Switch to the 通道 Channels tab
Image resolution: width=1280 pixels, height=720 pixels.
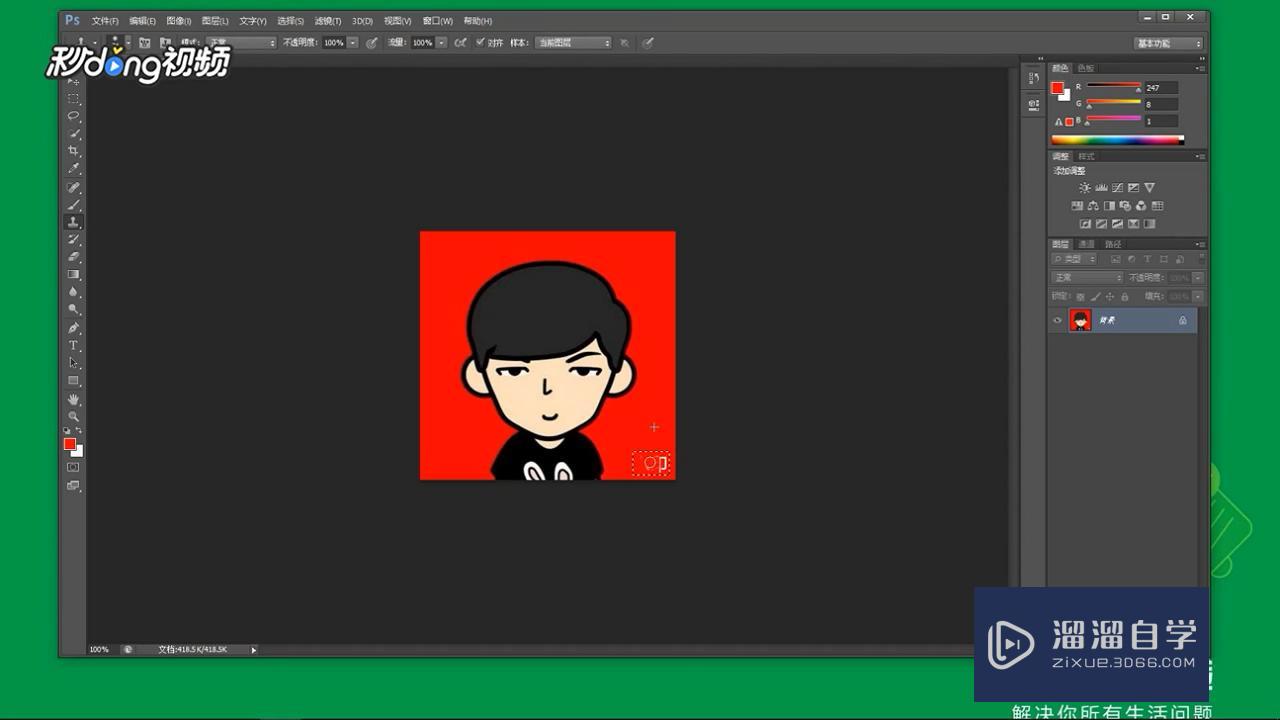tap(1086, 244)
